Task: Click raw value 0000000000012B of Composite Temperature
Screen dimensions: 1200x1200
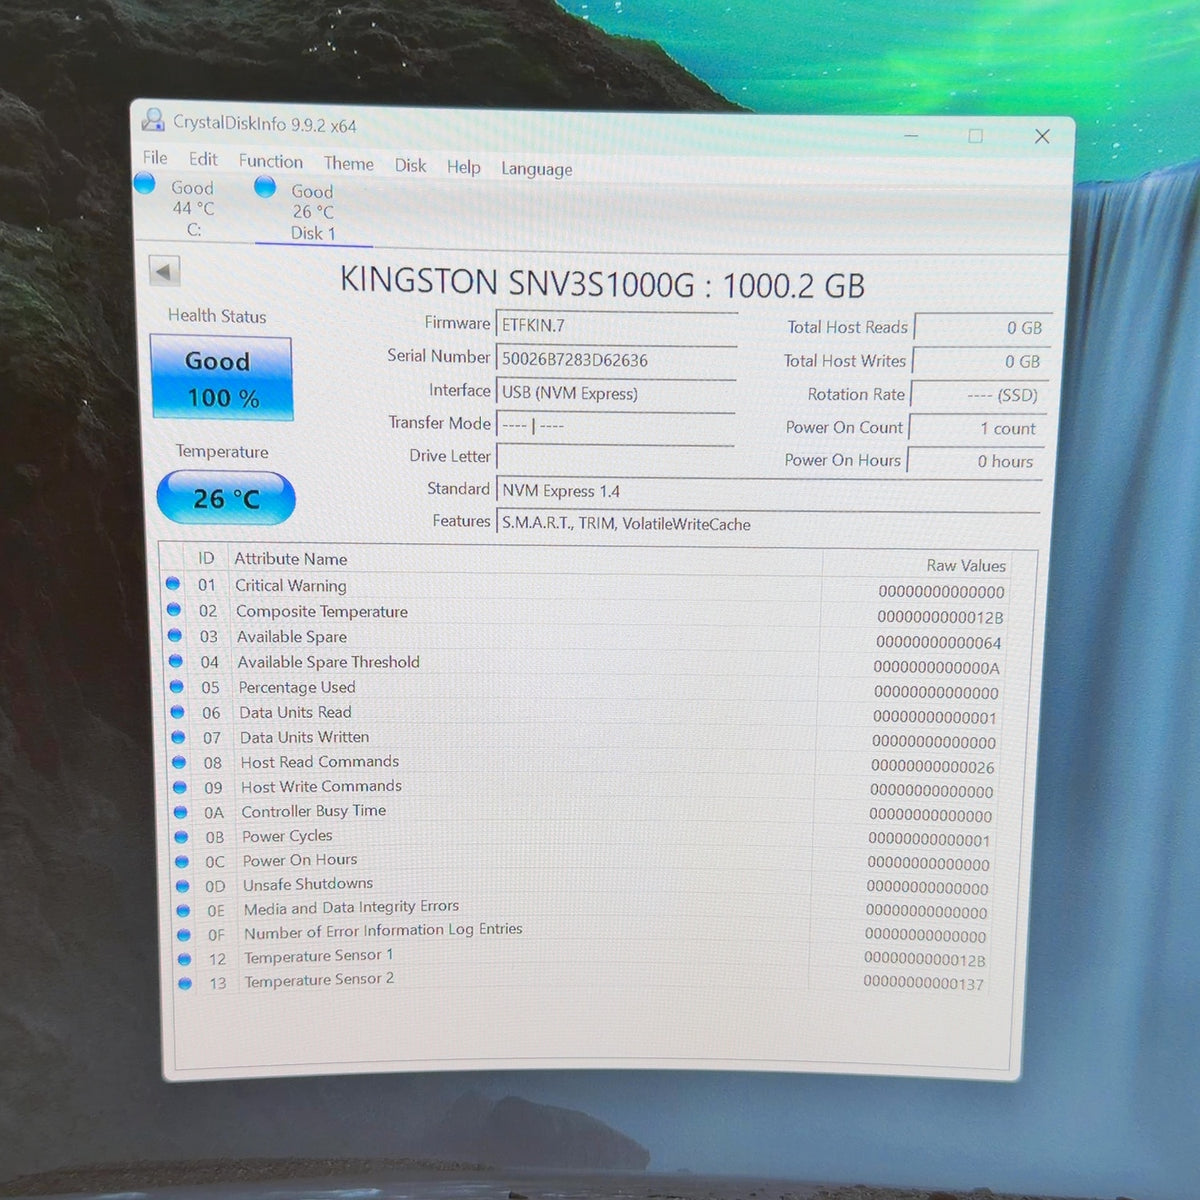Action: pyautogui.click(x=941, y=617)
